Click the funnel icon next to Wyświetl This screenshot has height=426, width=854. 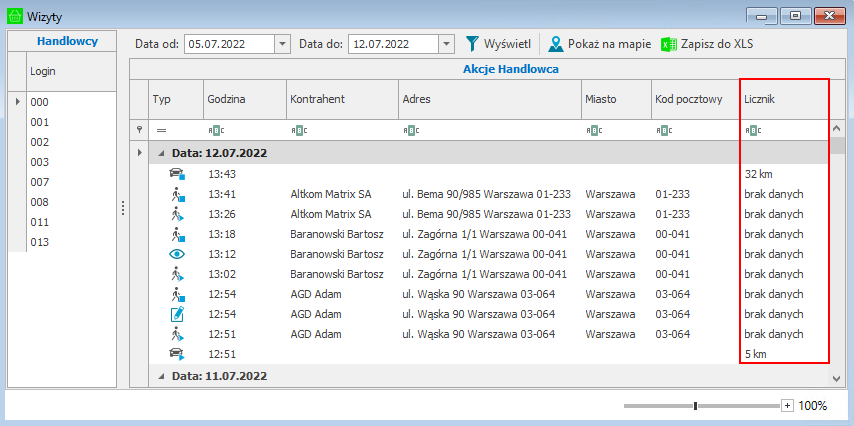pyautogui.click(x=473, y=44)
